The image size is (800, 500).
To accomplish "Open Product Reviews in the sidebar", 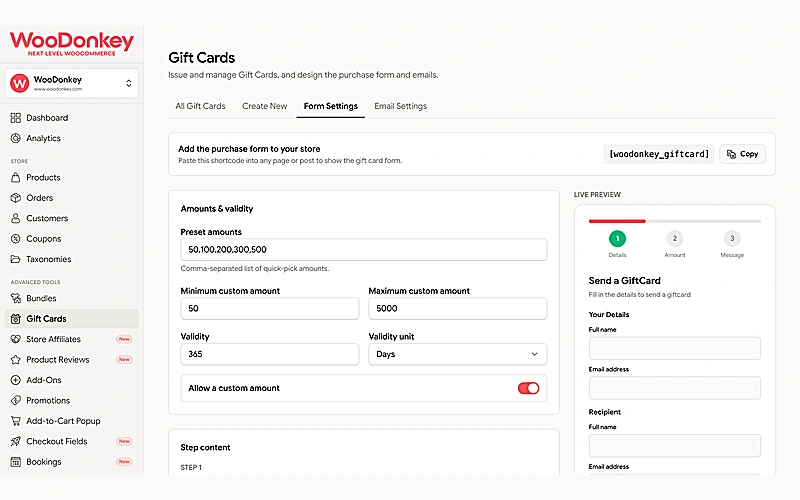I will click(71, 360).
